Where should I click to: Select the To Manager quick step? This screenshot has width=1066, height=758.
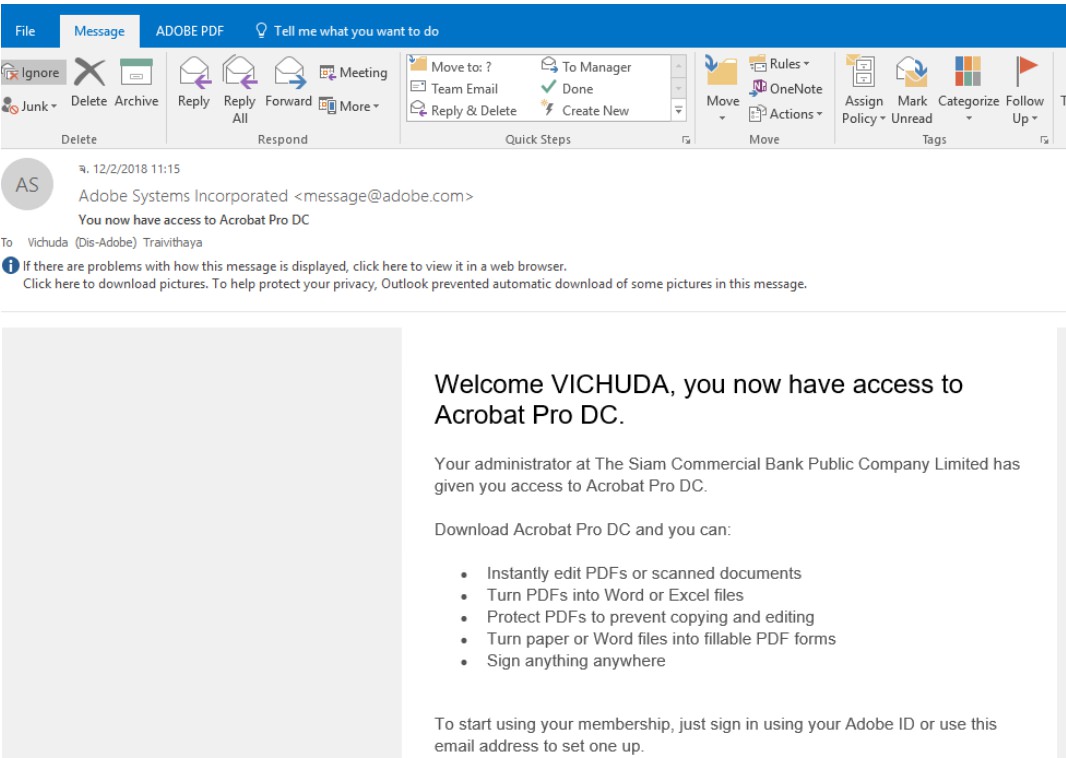586,67
